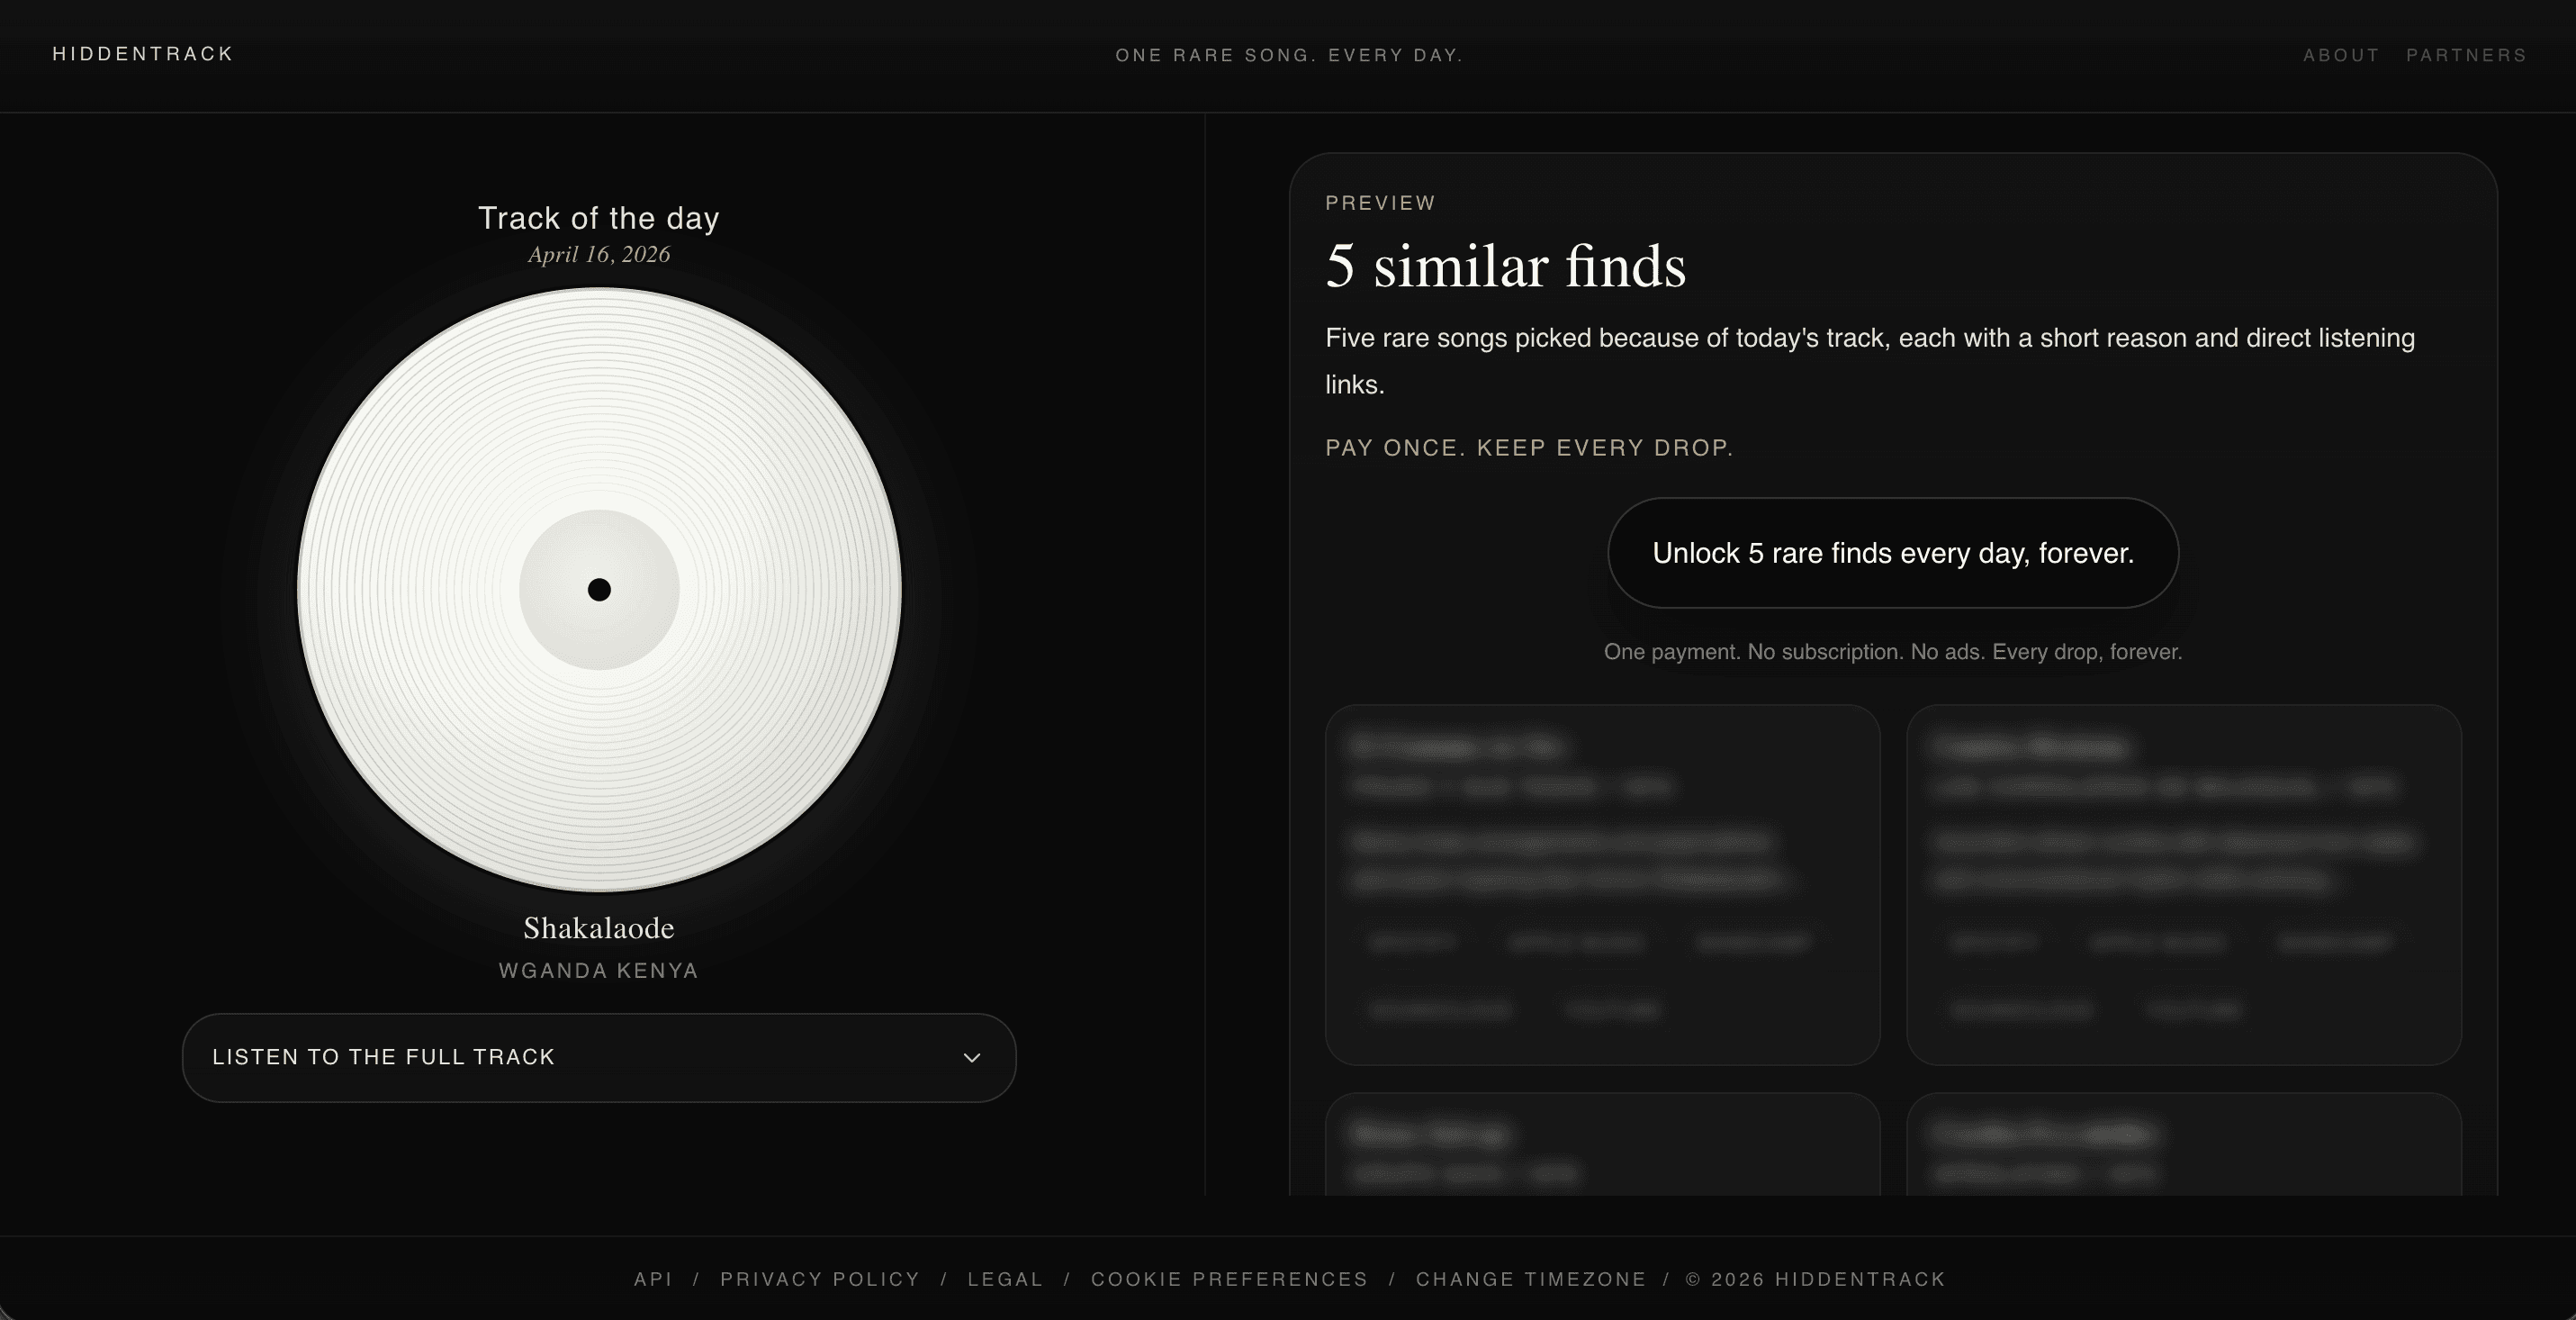The image size is (2576, 1320).
Task: Click the Wganda Kenya artist name
Action: pos(599,971)
